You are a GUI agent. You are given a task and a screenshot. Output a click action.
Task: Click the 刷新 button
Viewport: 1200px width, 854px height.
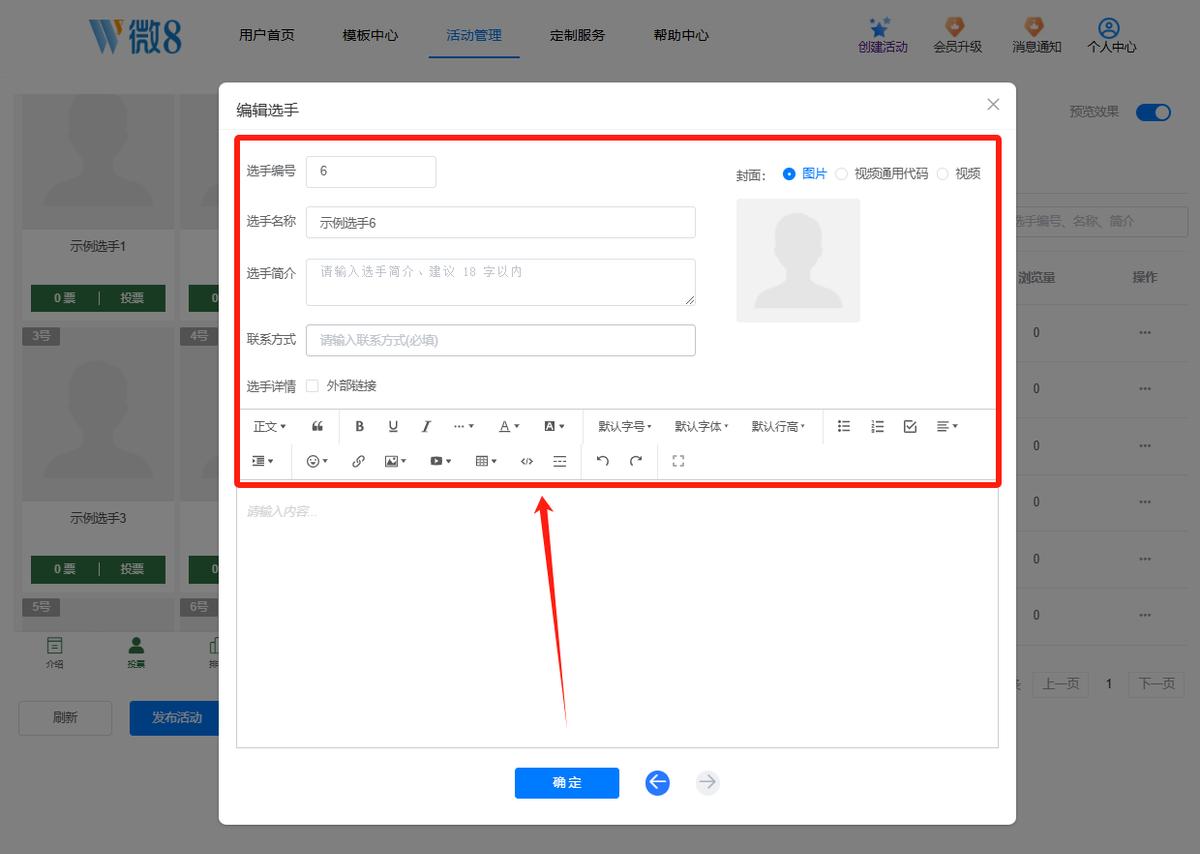65,718
